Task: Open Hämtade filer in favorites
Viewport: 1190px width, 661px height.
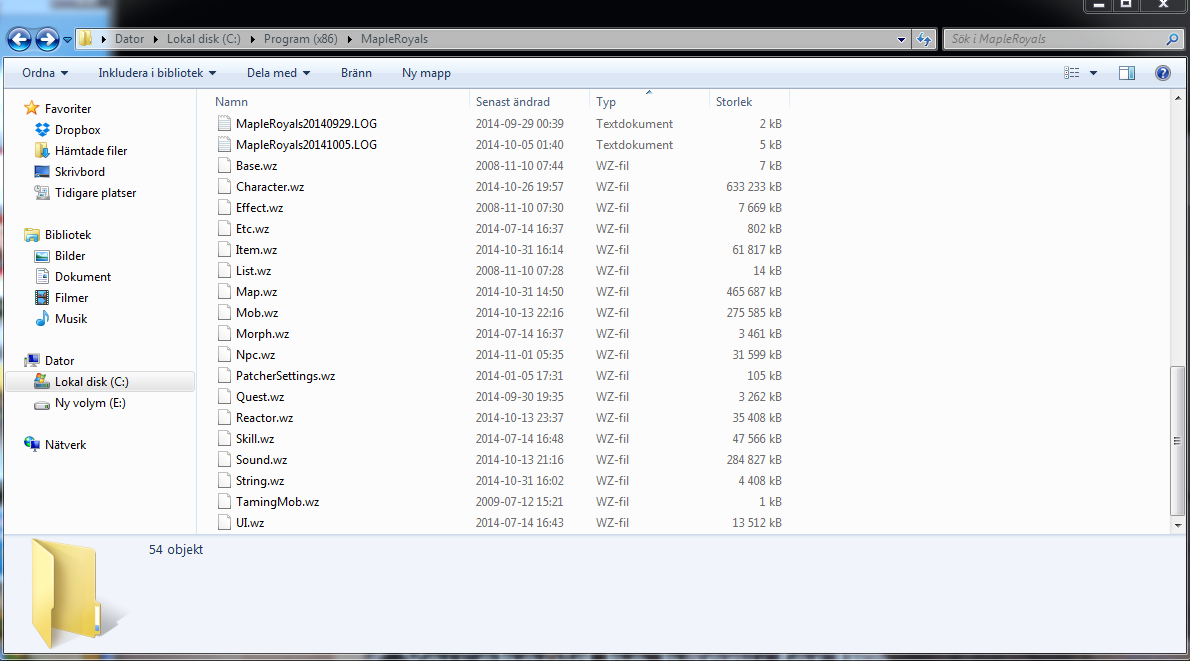Action: click(x=91, y=151)
